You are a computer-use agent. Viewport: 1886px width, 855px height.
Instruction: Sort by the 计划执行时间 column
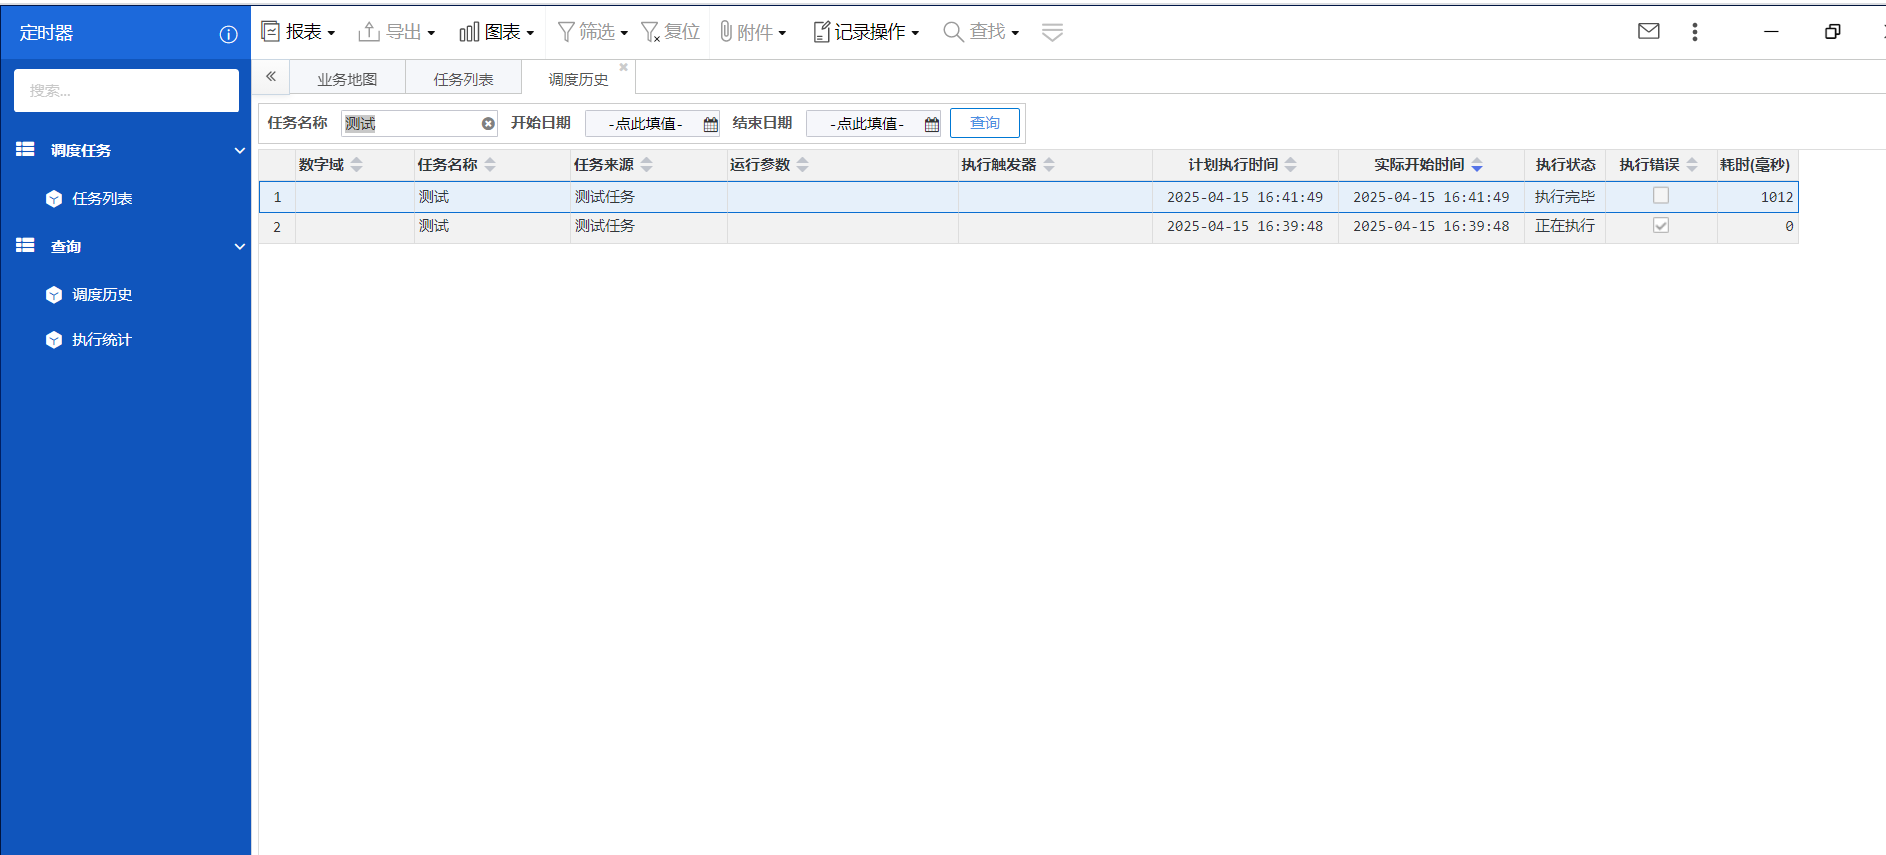(1290, 164)
